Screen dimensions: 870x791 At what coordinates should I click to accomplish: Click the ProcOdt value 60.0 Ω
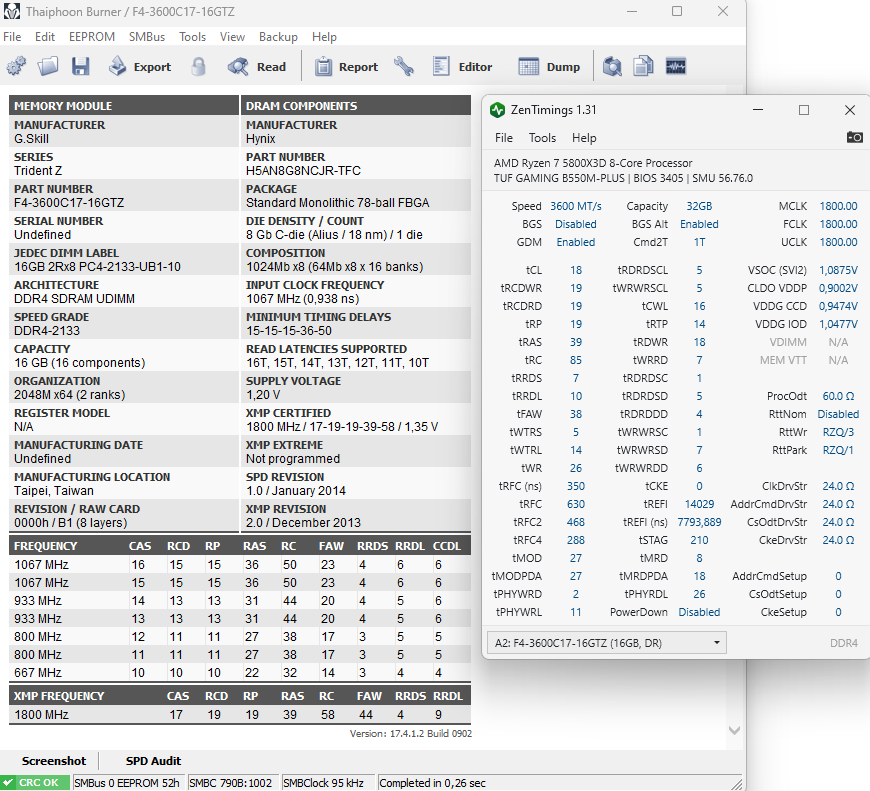pyautogui.click(x=838, y=396)
